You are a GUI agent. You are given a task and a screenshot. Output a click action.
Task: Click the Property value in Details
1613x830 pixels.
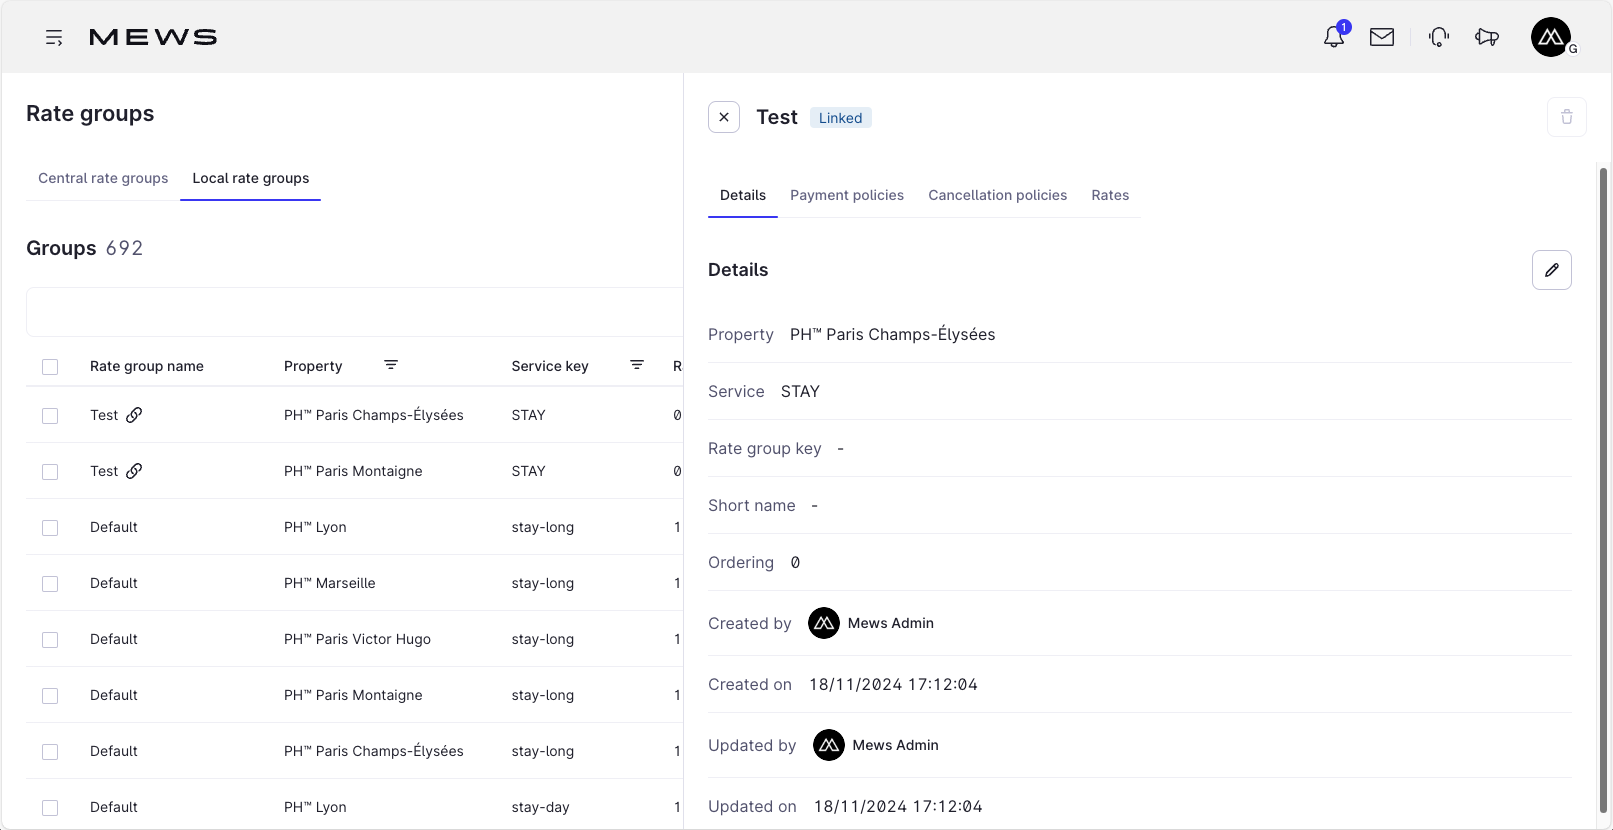[892, 334]
